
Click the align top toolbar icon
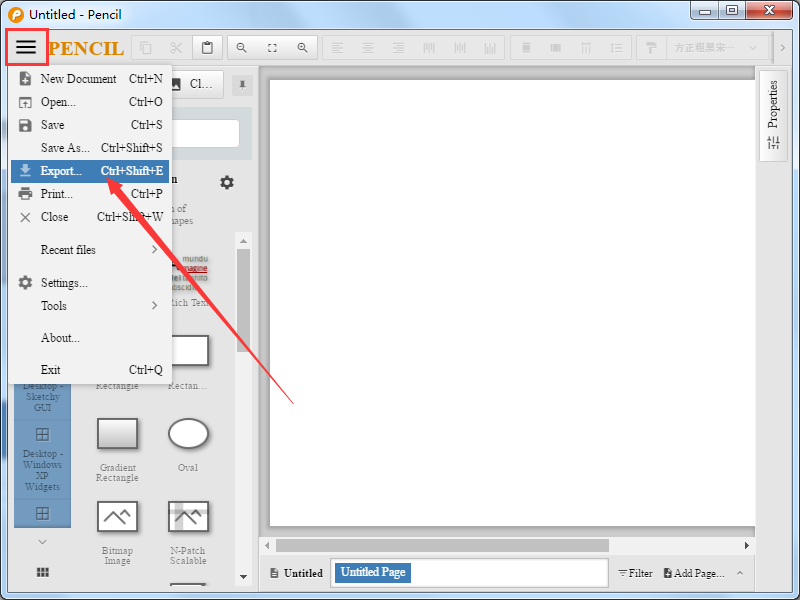[x=429, y=48]
